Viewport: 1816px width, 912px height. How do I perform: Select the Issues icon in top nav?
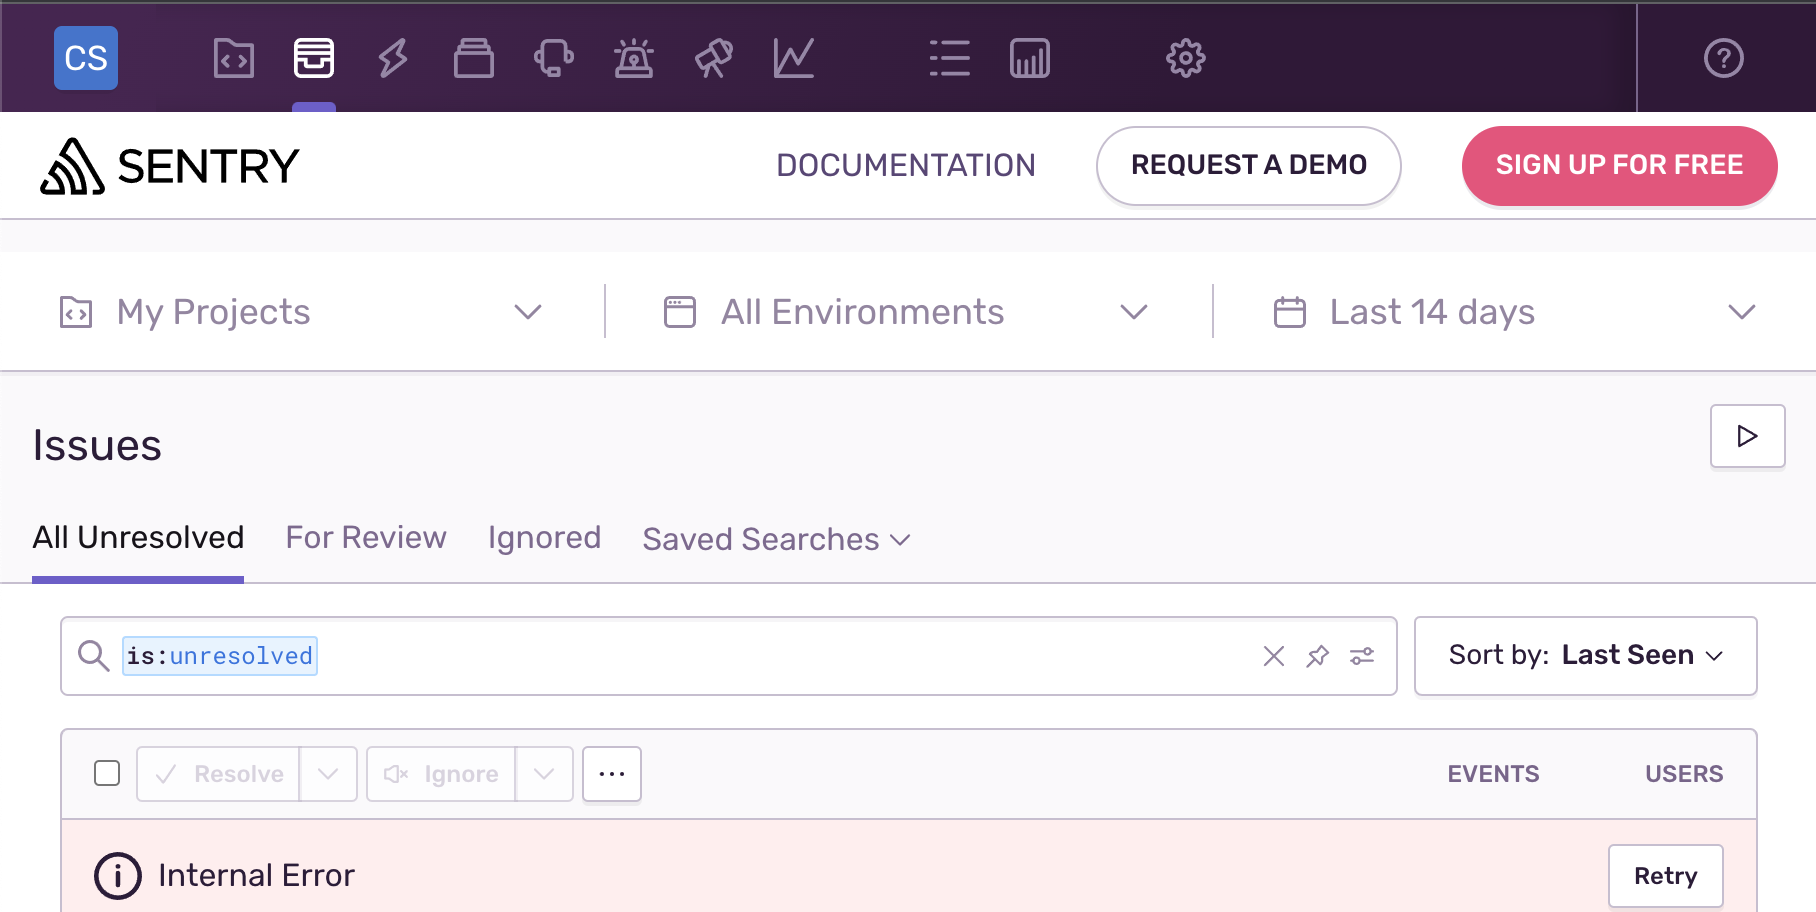coord(314,58)
